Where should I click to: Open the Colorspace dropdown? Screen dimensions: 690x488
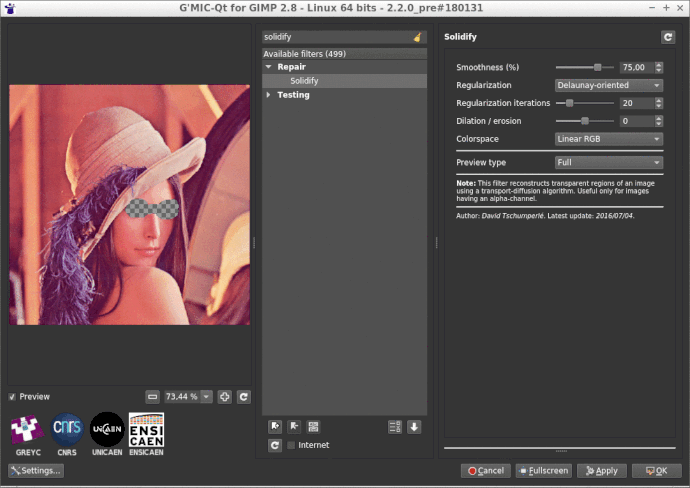point(609,139)
